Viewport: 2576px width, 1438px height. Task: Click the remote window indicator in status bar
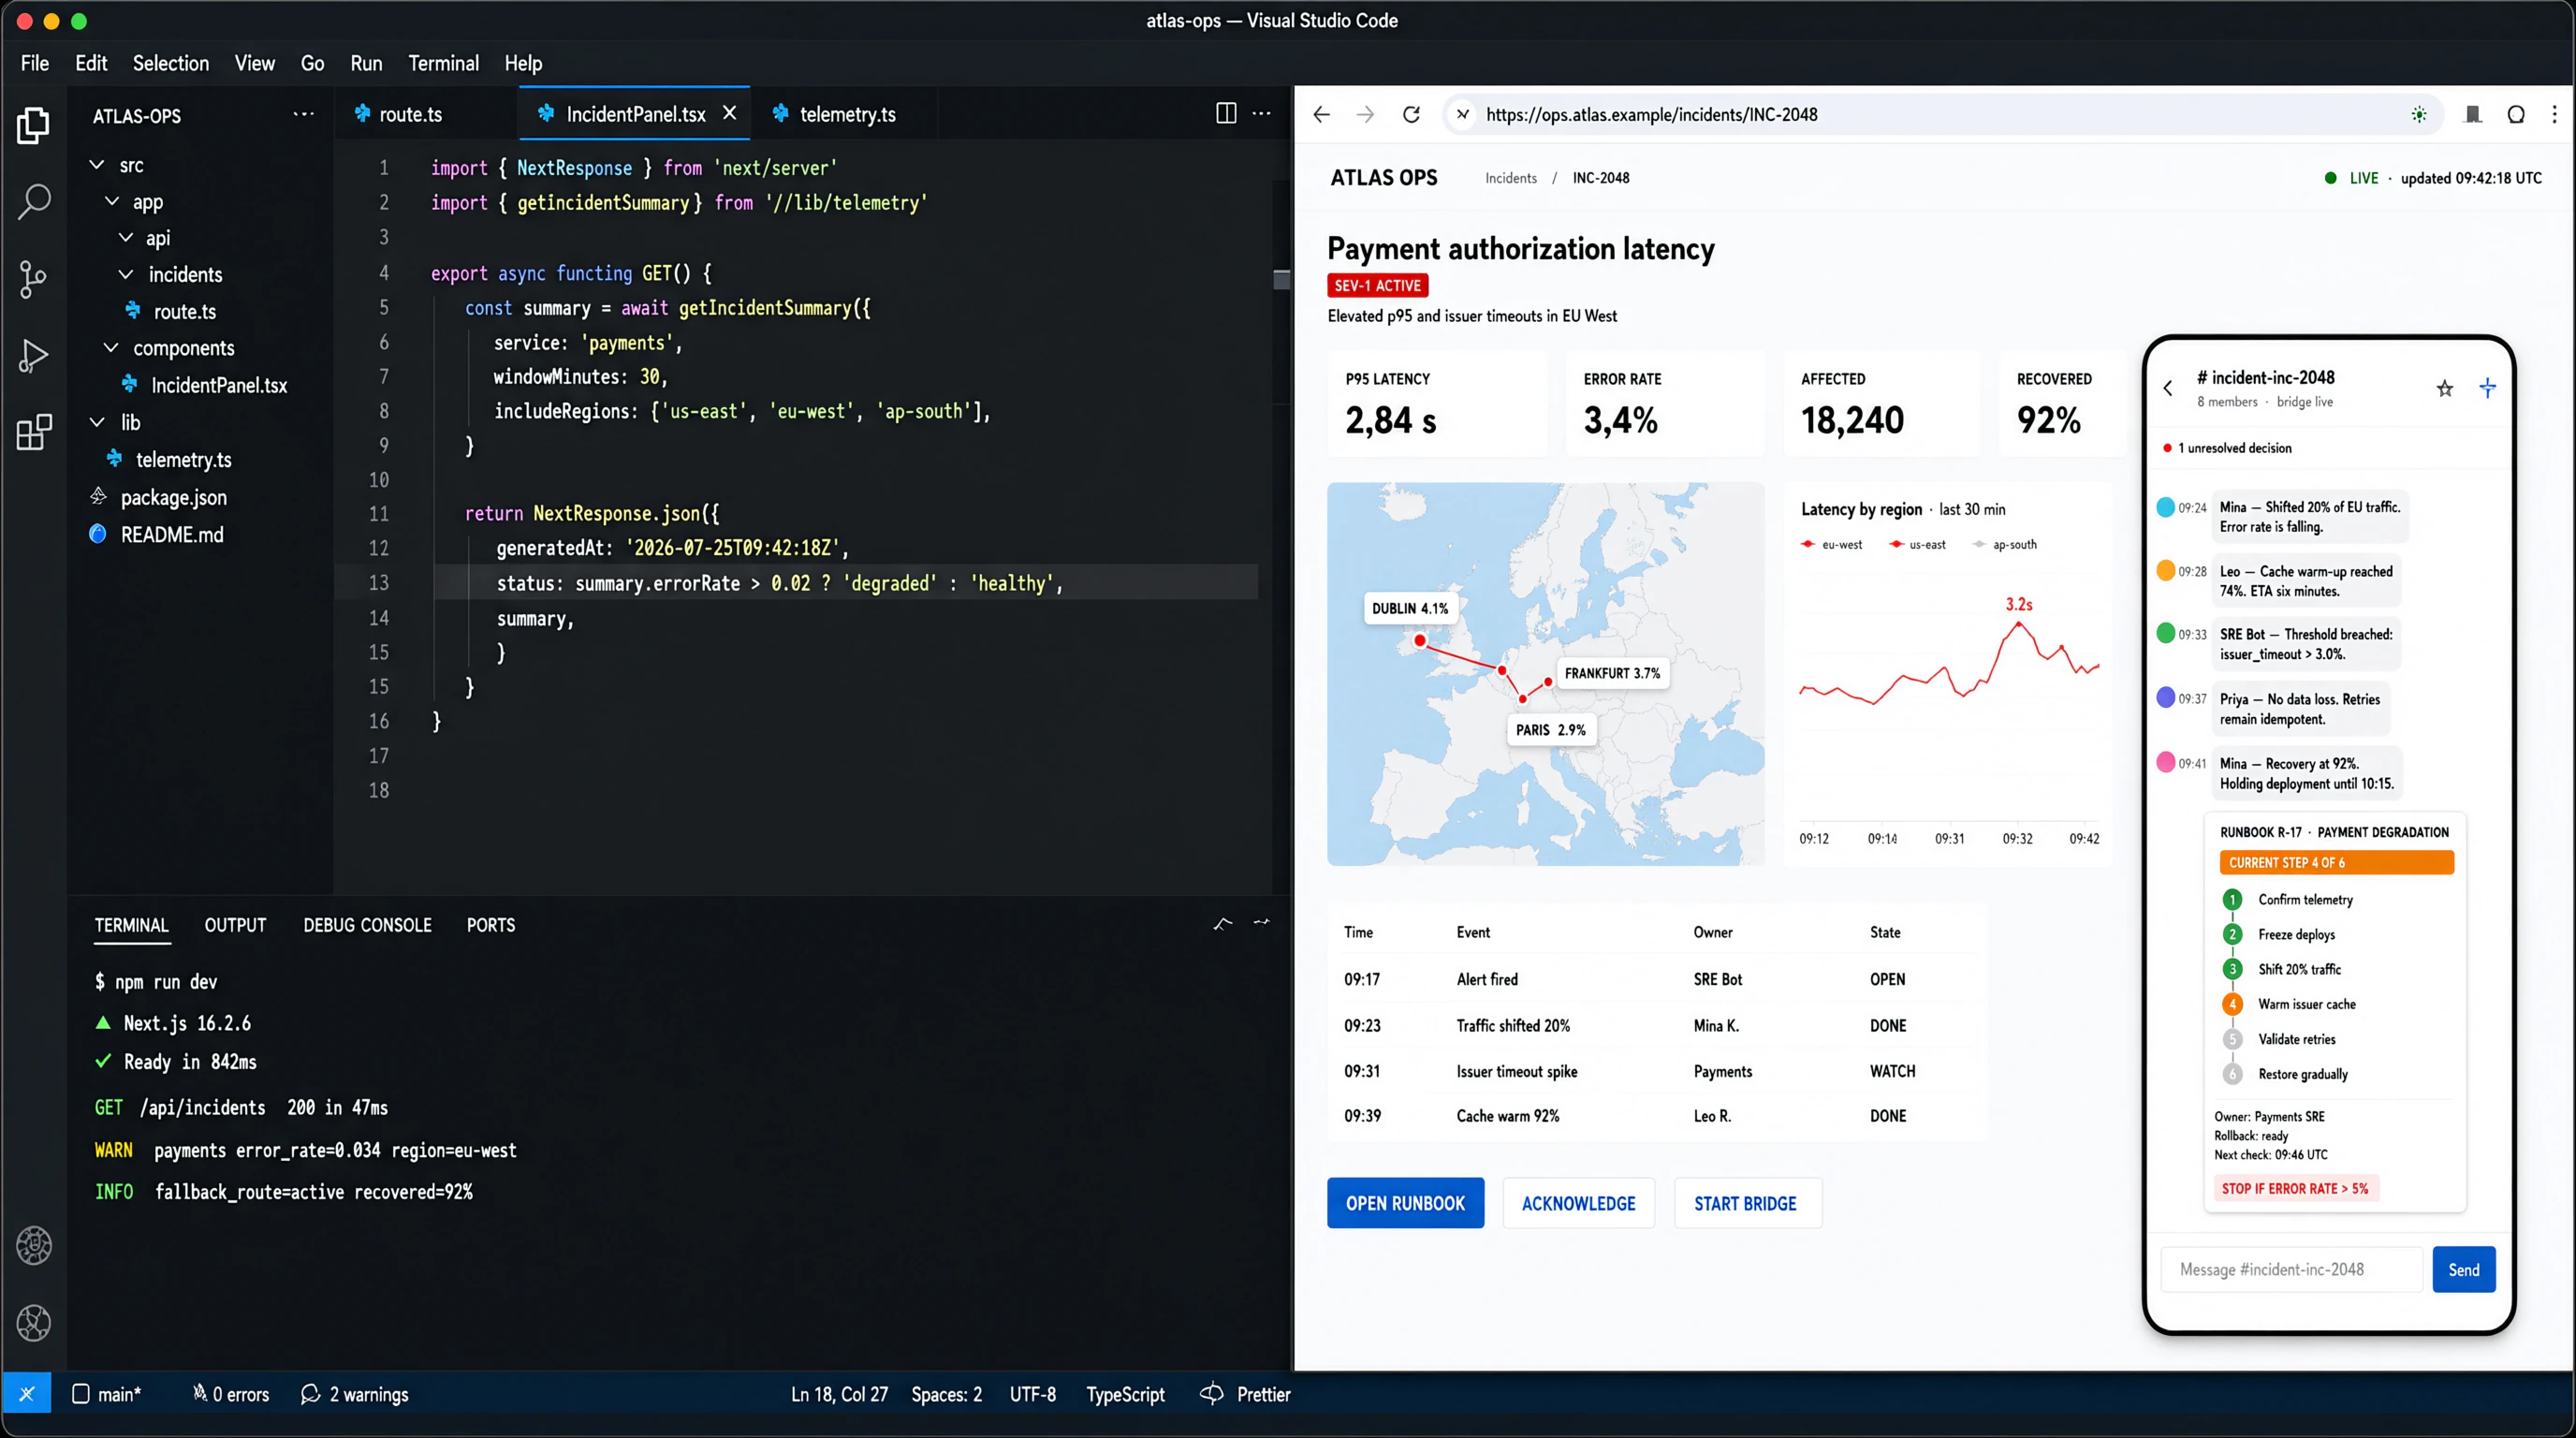coord(27,1394)
